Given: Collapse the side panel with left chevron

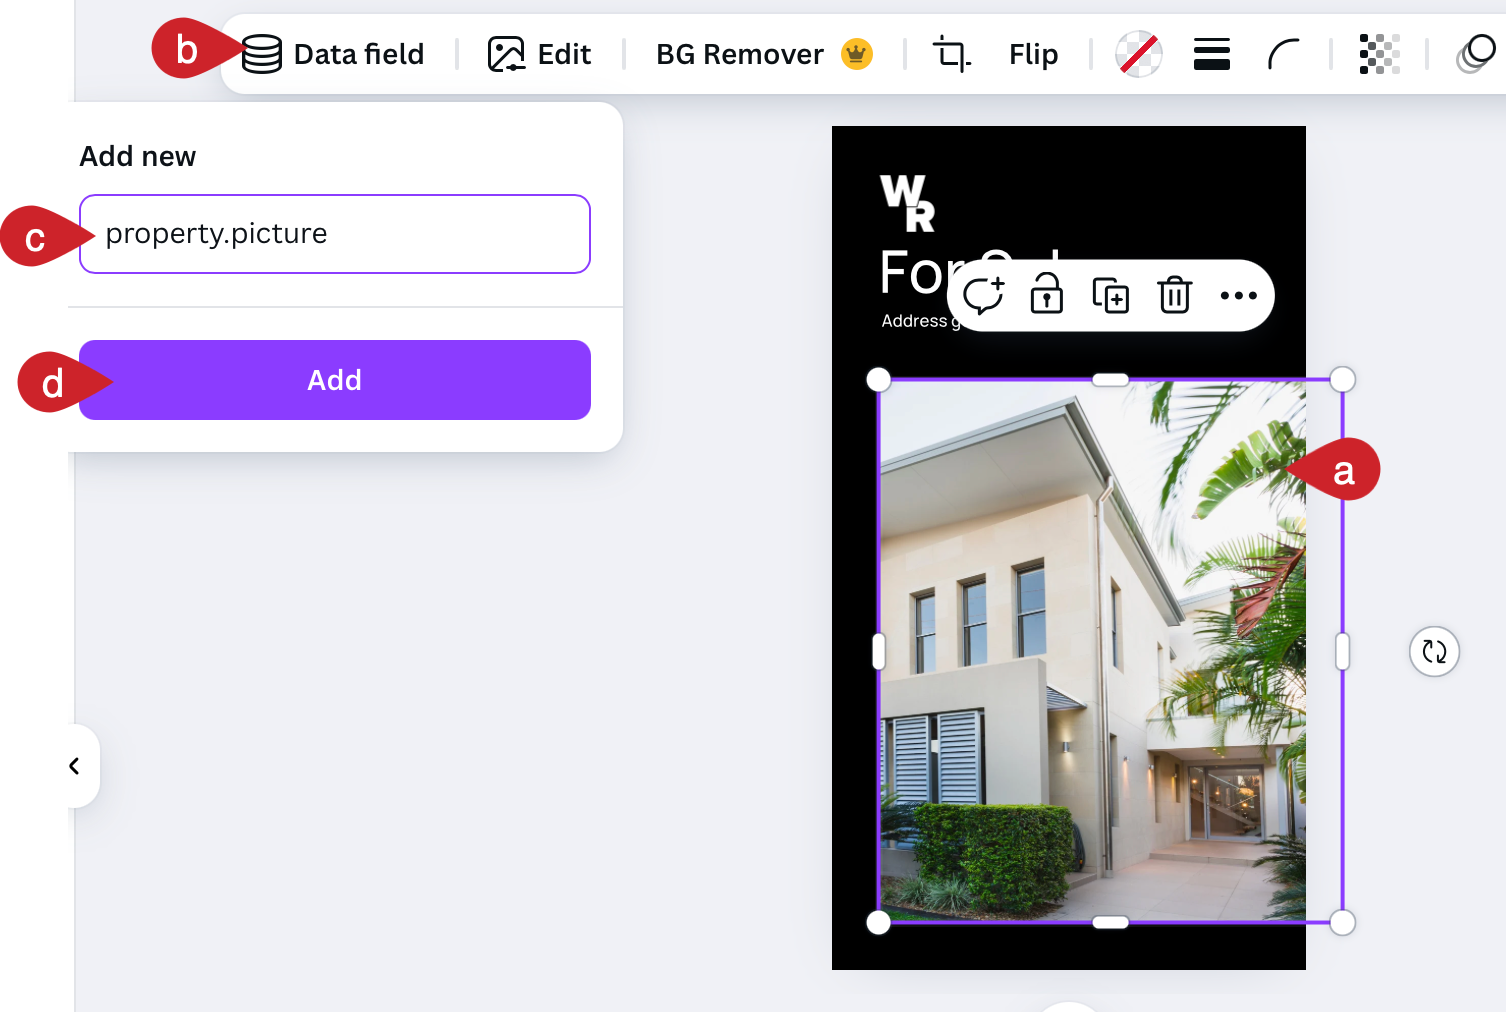Looking at the screenshot, I should click(x=75, y=766).
